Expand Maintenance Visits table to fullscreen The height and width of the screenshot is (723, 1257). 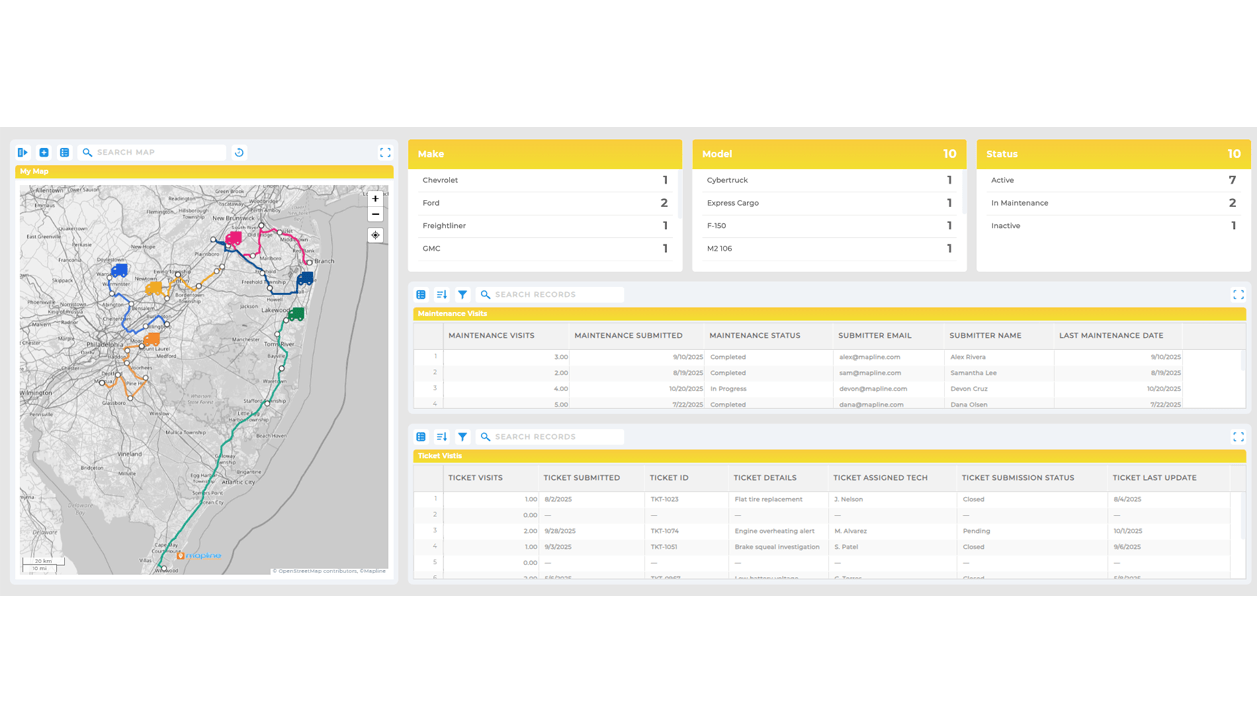[x=1238, y=295]
